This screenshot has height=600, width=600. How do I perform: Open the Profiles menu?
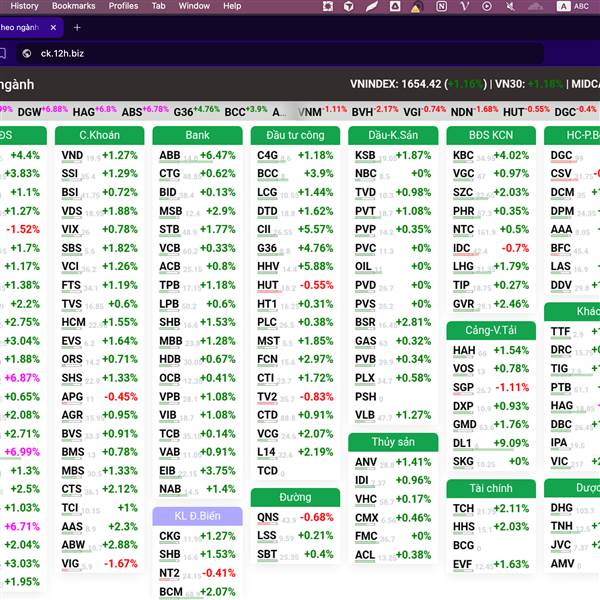pyautogui.click(x=123, y=6)
